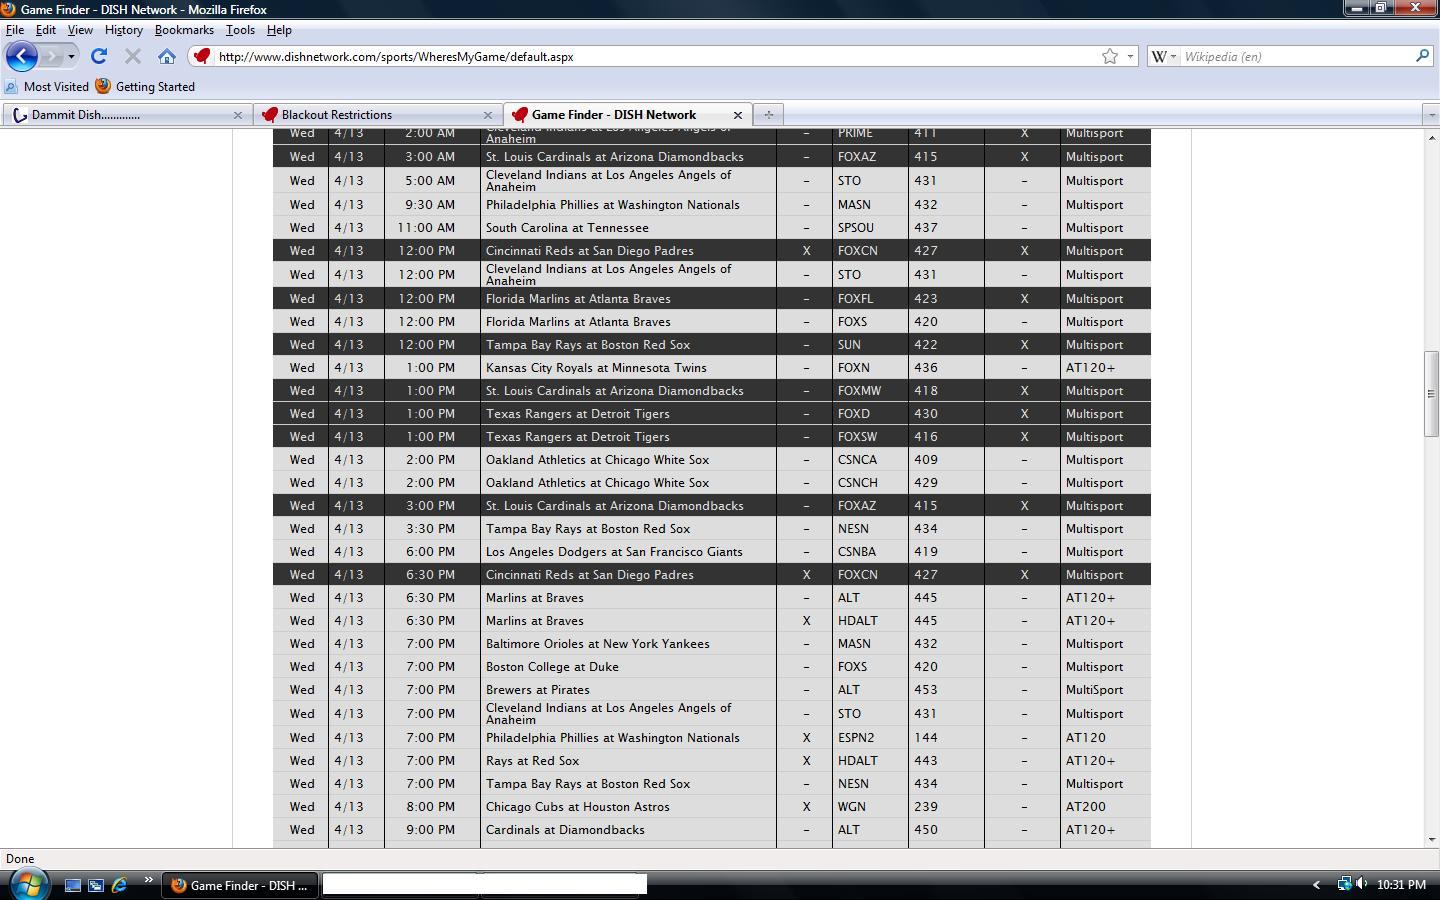The image size is (1440, 900).
Task: Click the 10:31 PM system clock
Action: point(1401,885)
